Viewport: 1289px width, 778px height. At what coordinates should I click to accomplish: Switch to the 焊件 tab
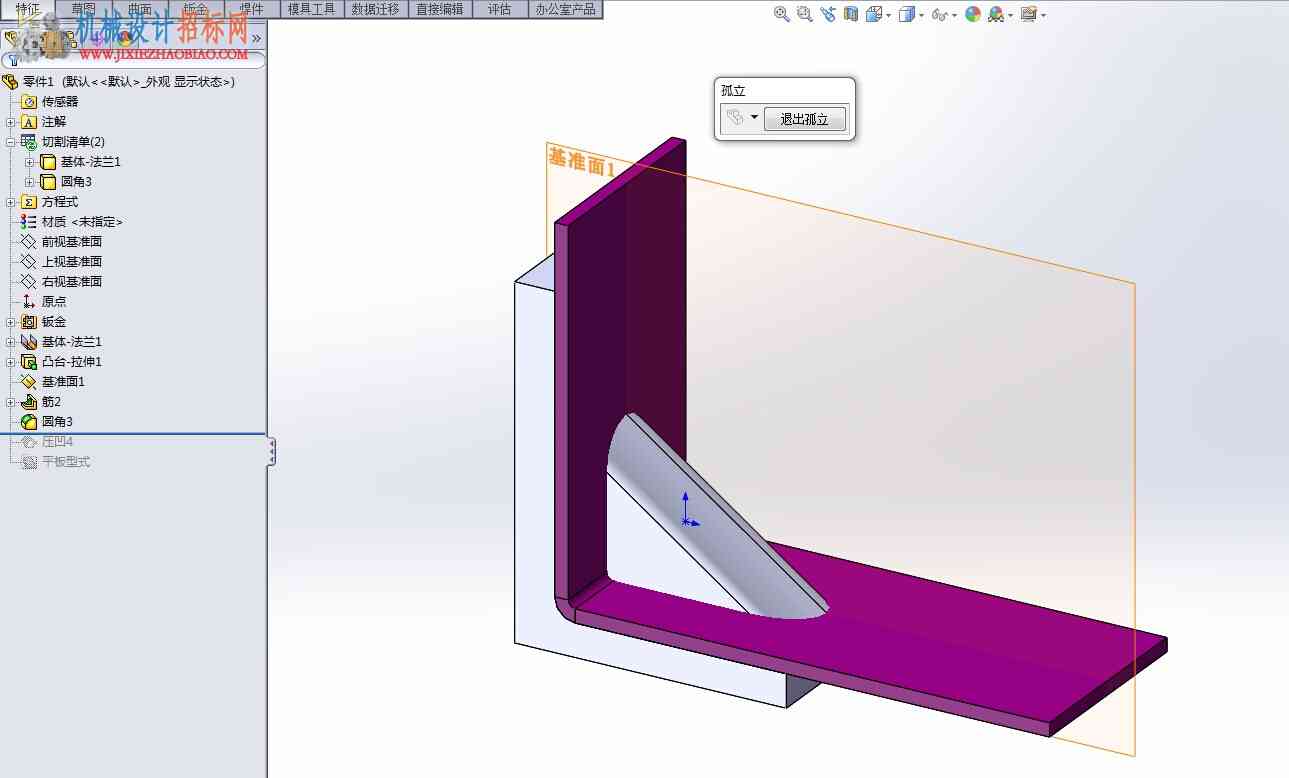click(252, 9)
